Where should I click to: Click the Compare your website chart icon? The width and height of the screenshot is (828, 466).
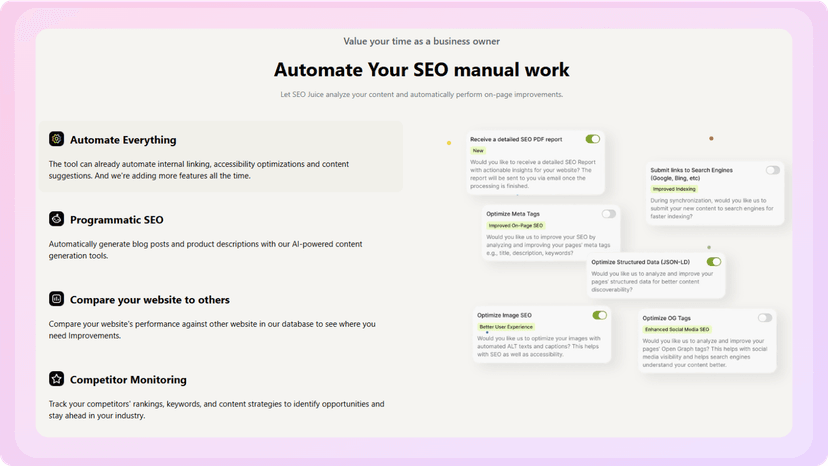tap(57, 299)
